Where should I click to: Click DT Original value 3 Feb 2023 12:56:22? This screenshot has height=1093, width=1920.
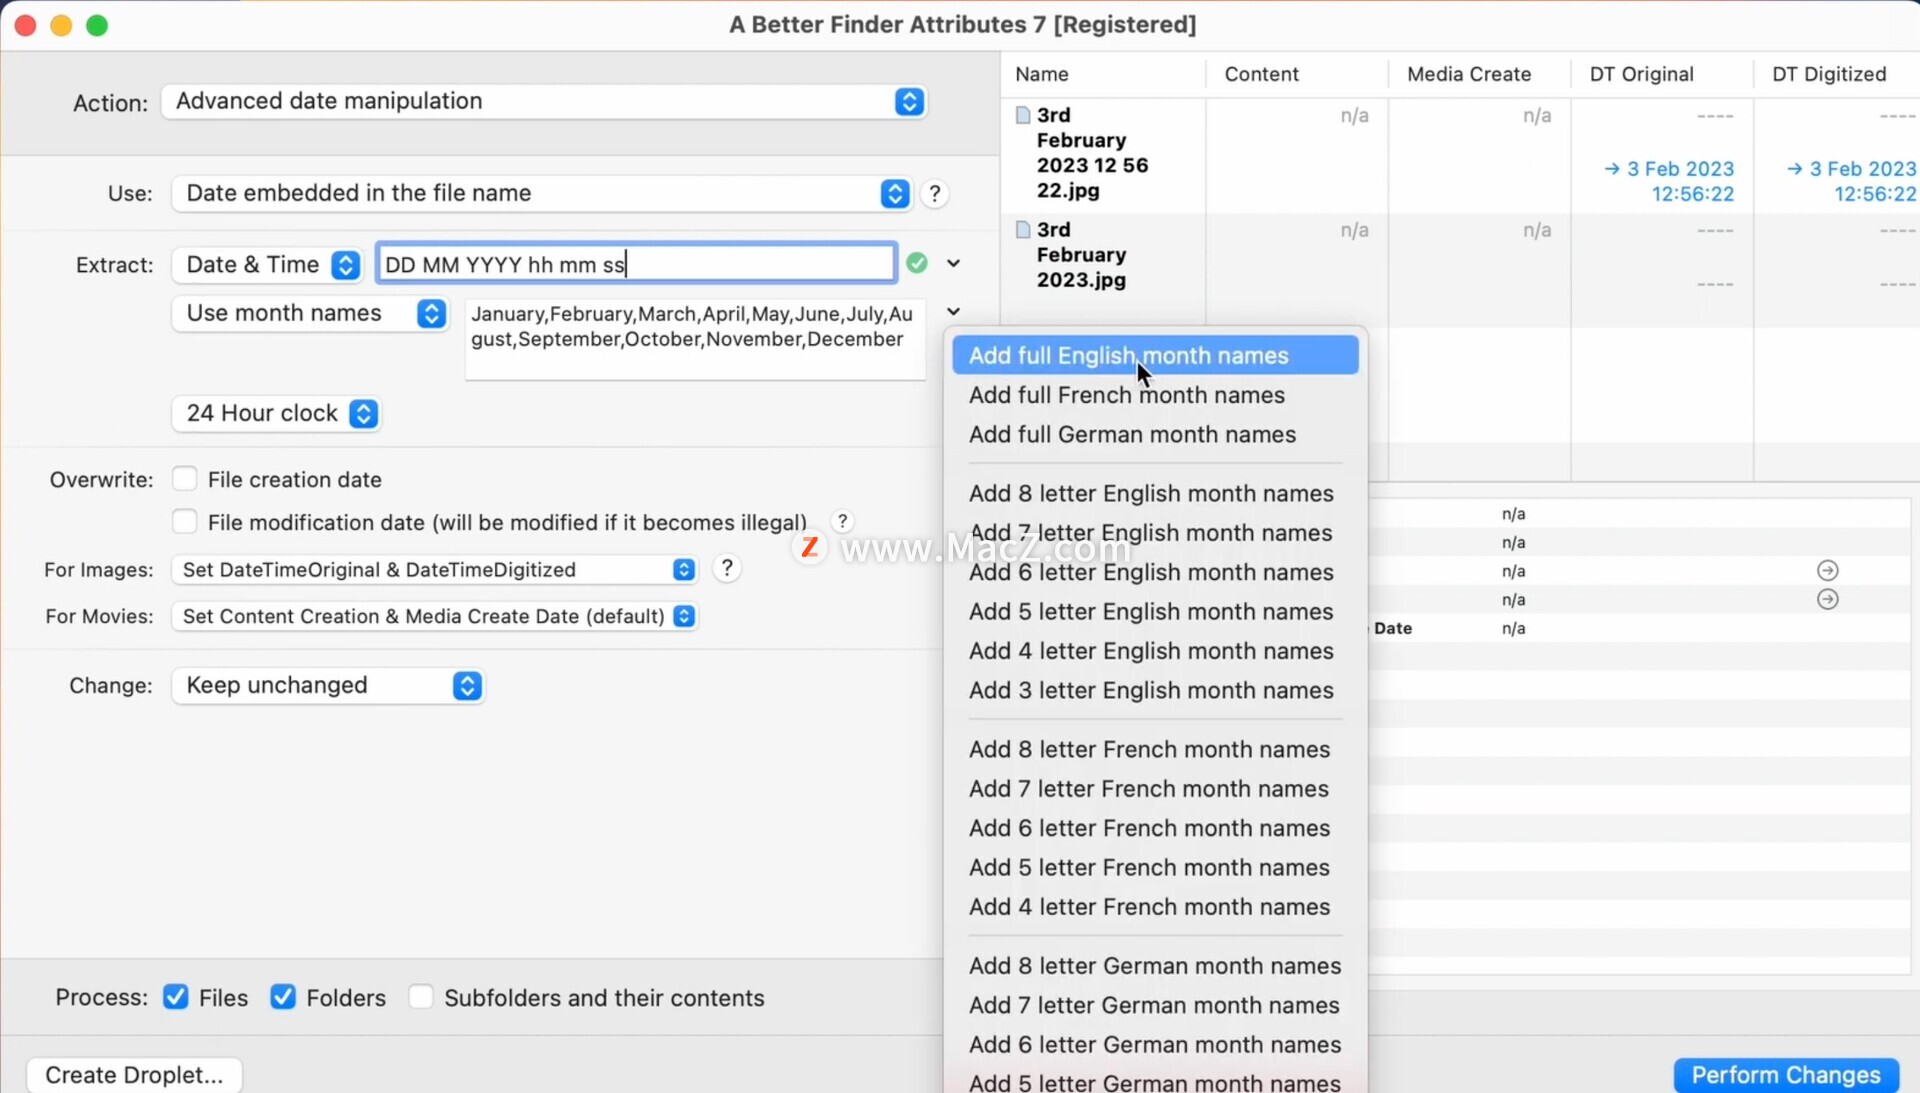(x=1669, y=181)
